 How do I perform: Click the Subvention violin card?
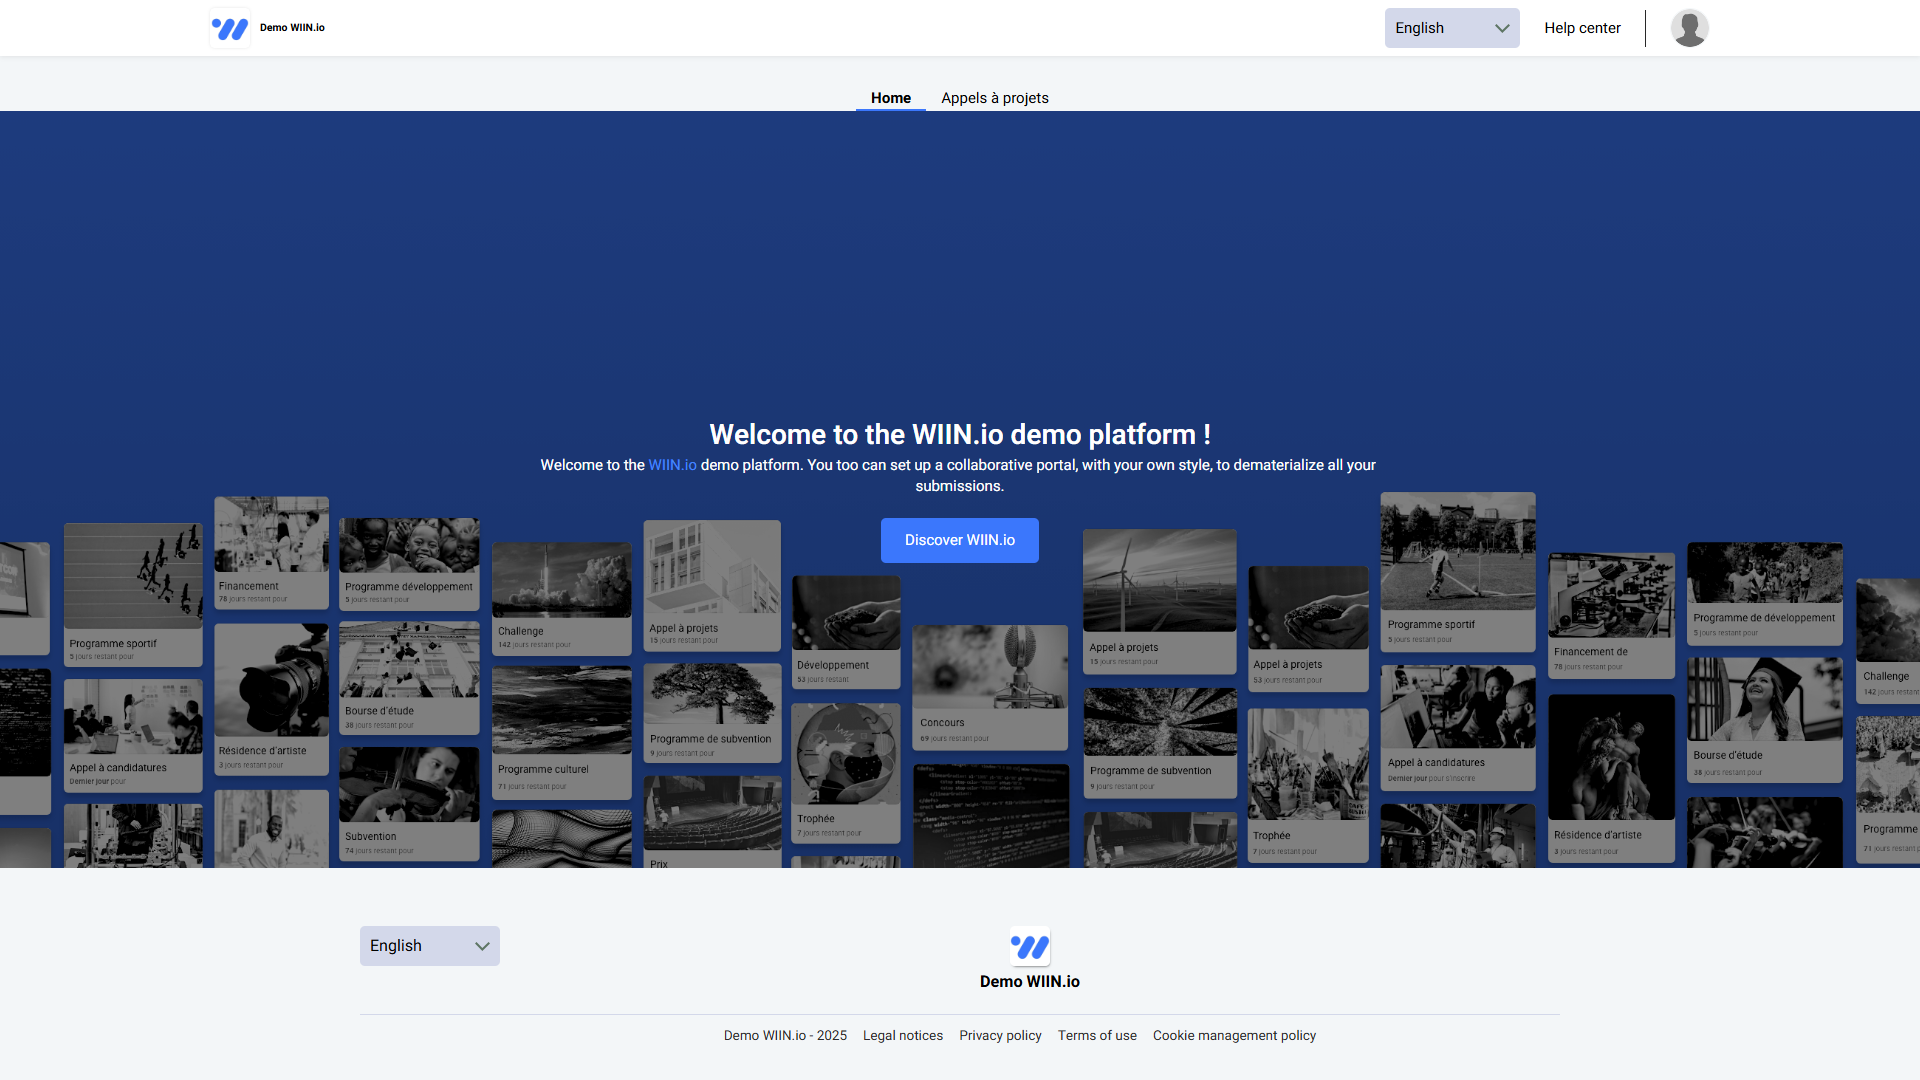tap(409, 803)
